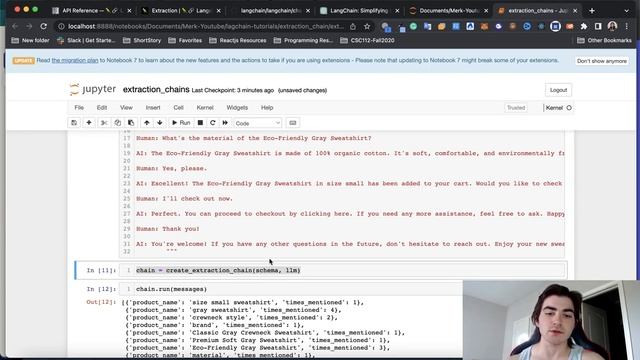Image resolution: width=640 pixels, height=360 pixels.
Task: Close the API Reference browser tab
Action: [x=129, y=11]
